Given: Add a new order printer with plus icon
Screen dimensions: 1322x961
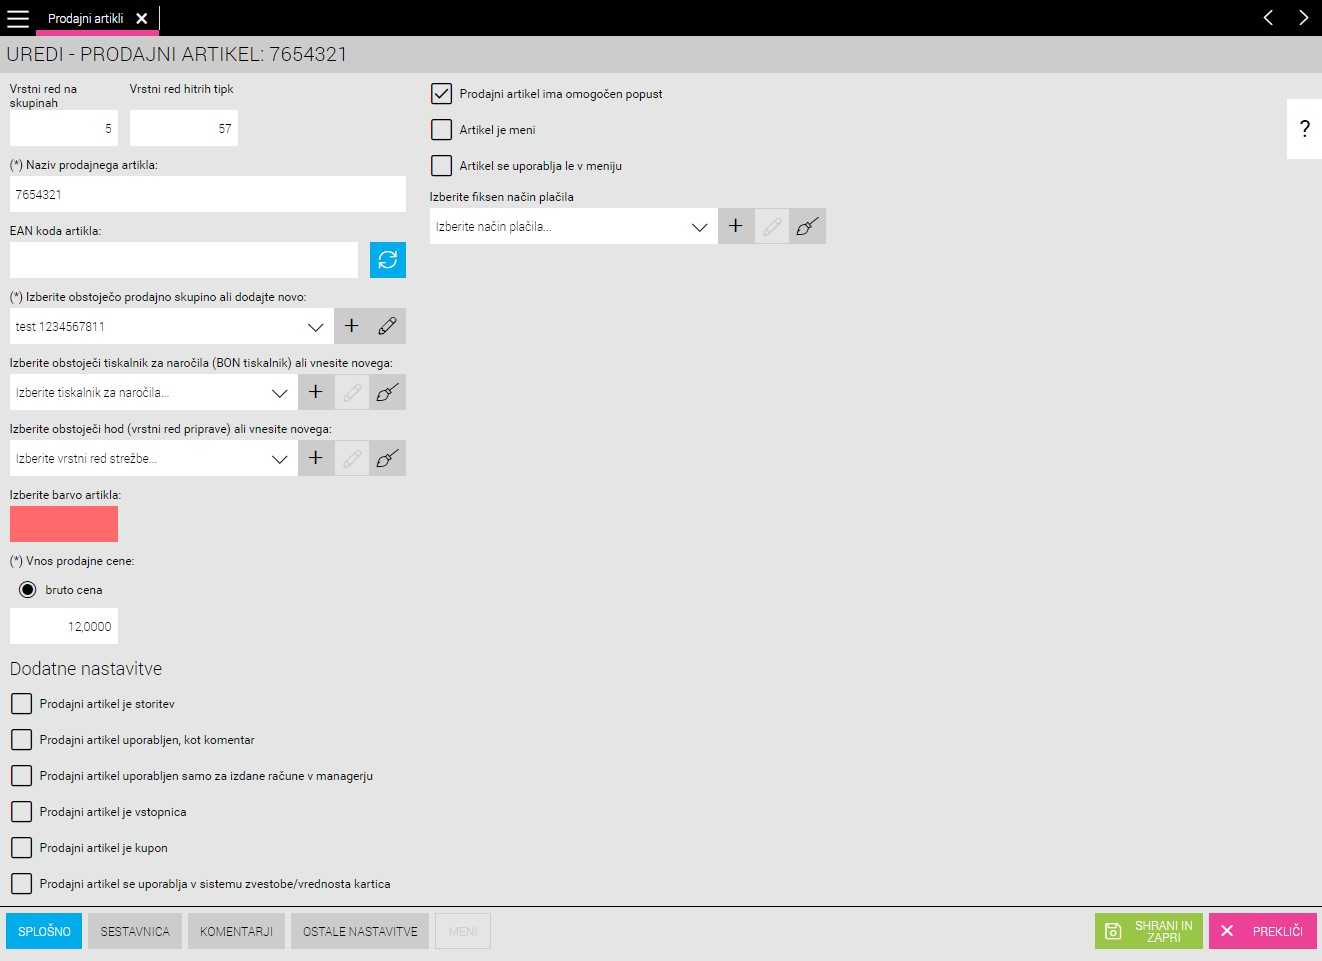Looking at the screenshot, I should tap(316, 392).
